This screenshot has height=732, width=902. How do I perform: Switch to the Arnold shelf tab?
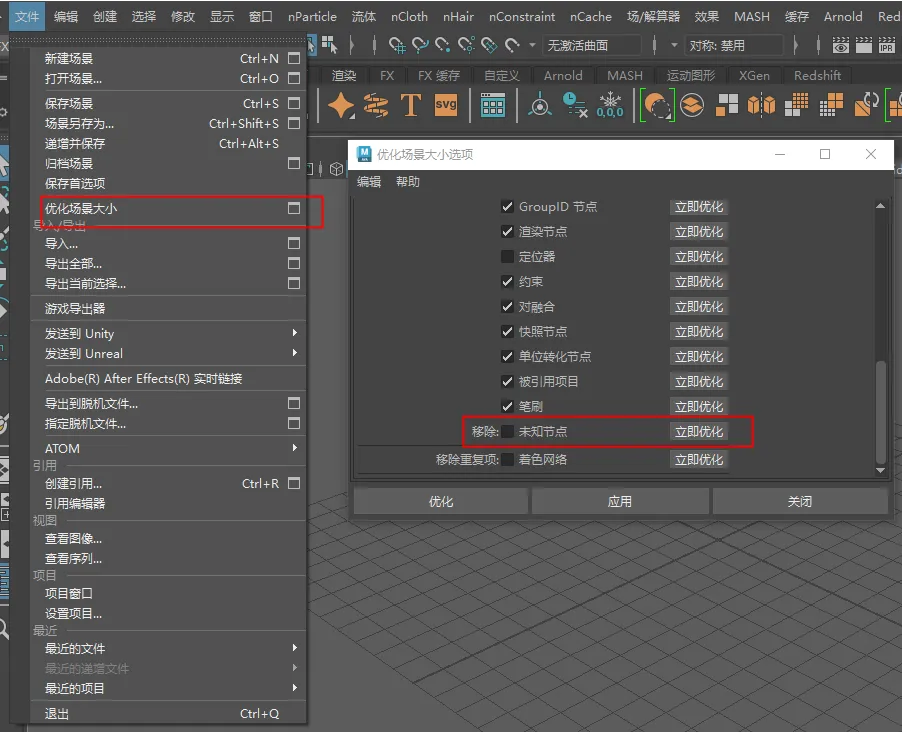click(x=563, y=76)
